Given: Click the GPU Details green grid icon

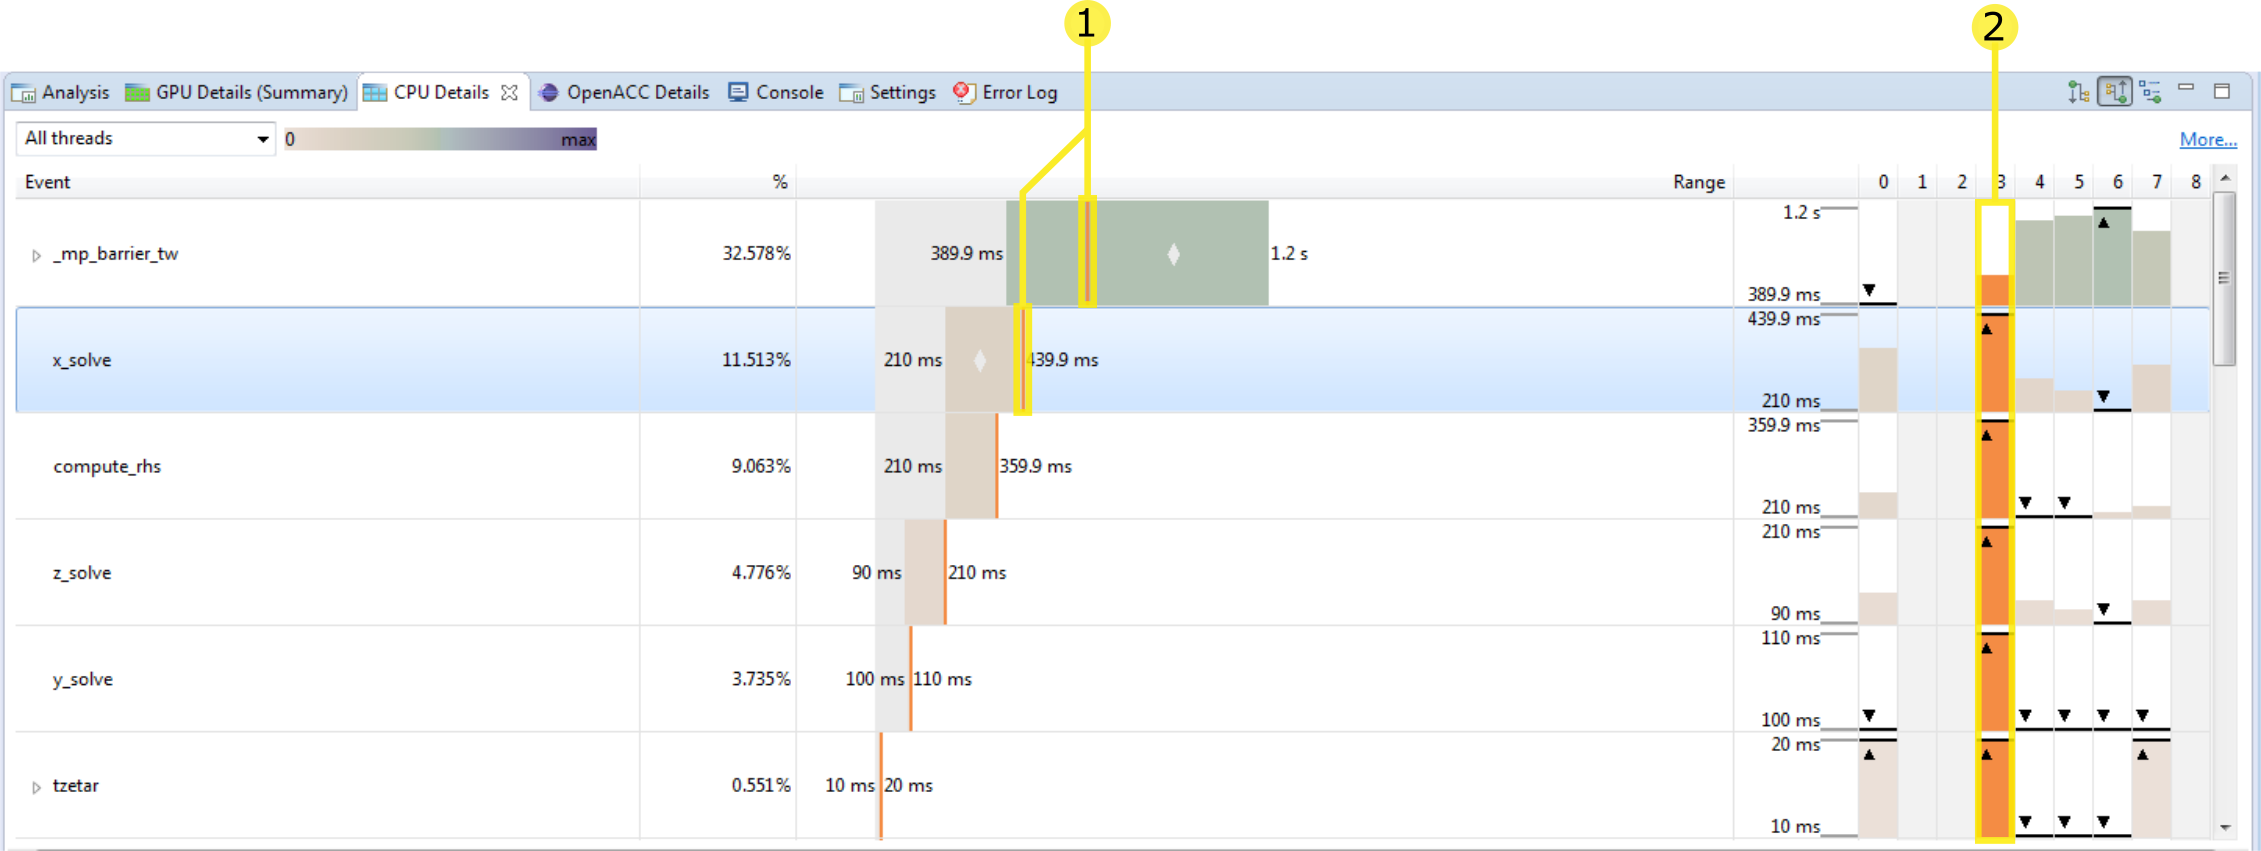Looking at the screenshot, I should tap(137, 93).
